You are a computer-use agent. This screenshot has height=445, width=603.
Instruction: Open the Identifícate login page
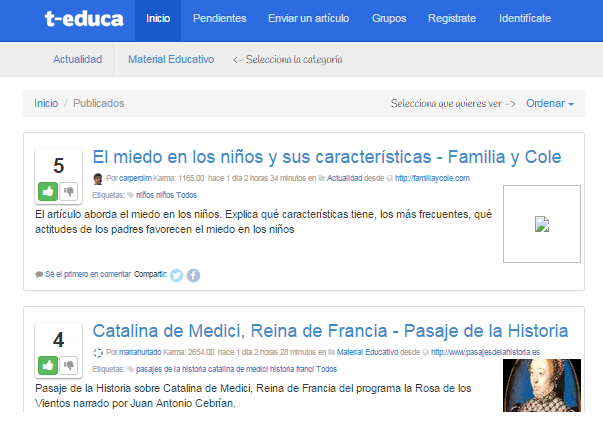[x=525, y=18]
